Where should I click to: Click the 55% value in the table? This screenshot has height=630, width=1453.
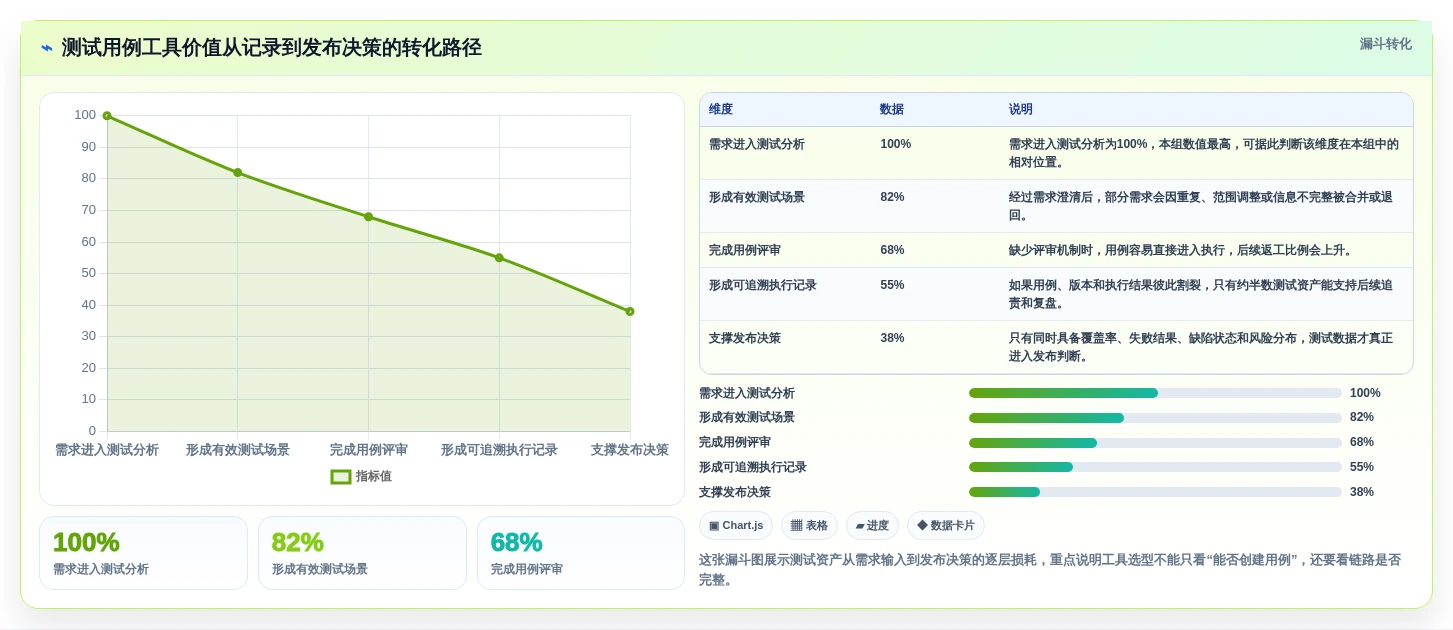[892, 285]
